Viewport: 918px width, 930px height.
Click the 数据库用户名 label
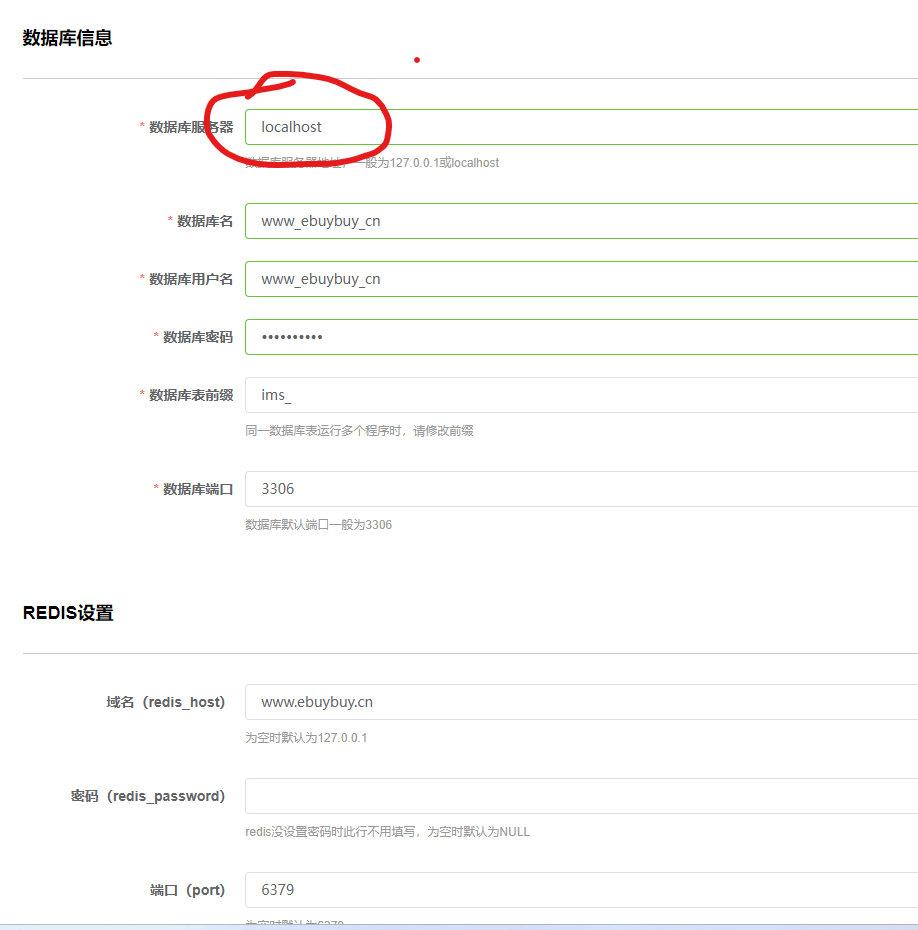pyautogui.click(x=191, y=279)
